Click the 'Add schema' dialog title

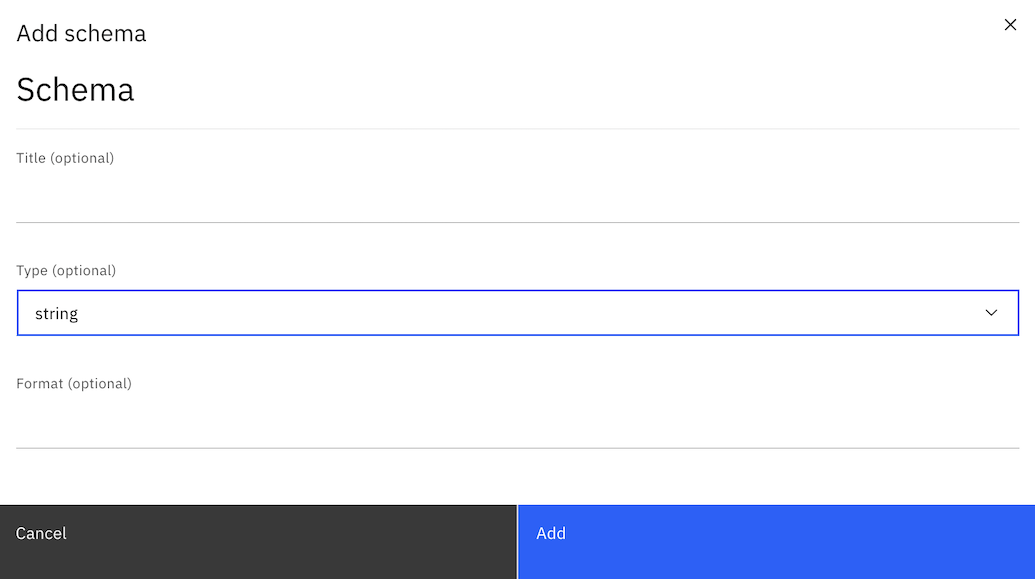(x=81, y=33)
